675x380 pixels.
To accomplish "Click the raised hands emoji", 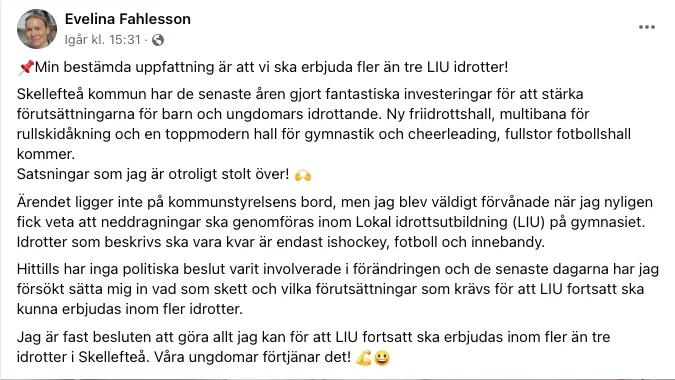I will click(303, 175).
